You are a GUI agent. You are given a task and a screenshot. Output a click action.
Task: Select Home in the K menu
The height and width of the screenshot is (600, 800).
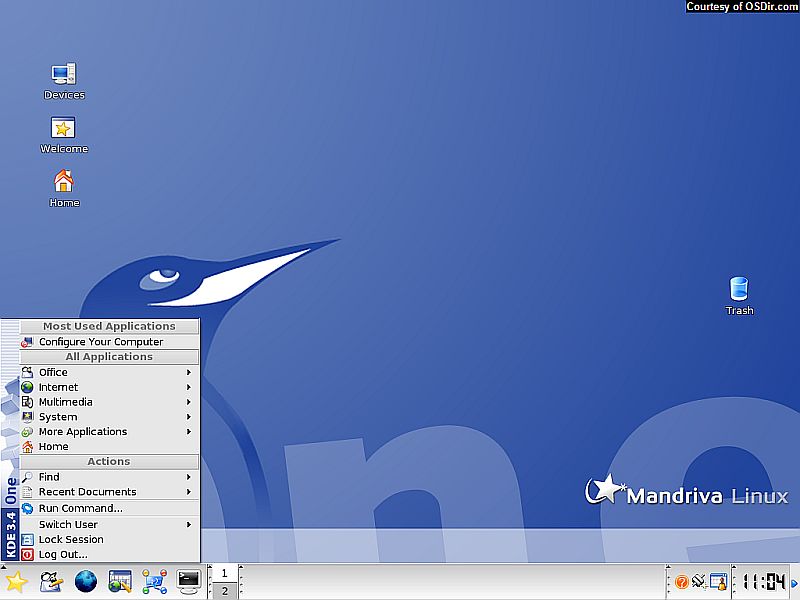click(109, 446)
